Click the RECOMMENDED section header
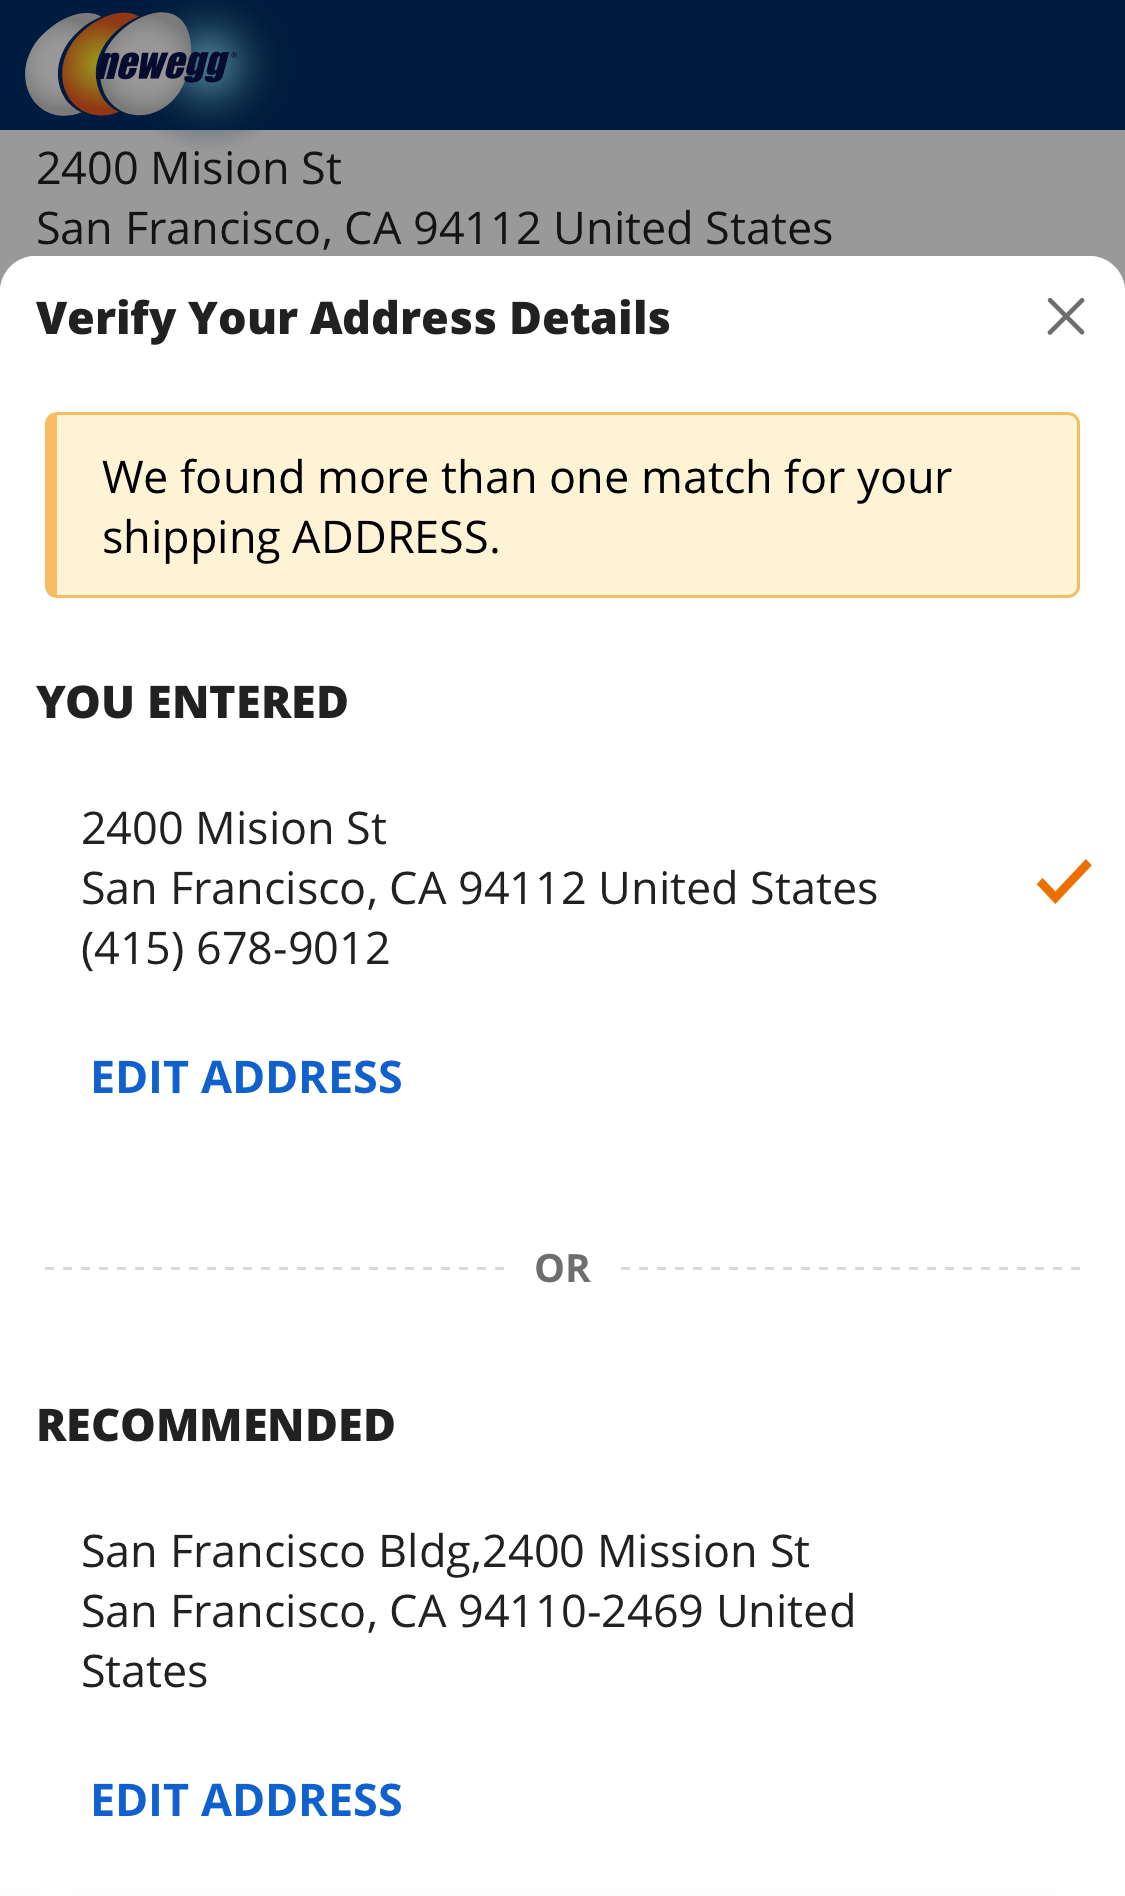 pos(216,1426)
